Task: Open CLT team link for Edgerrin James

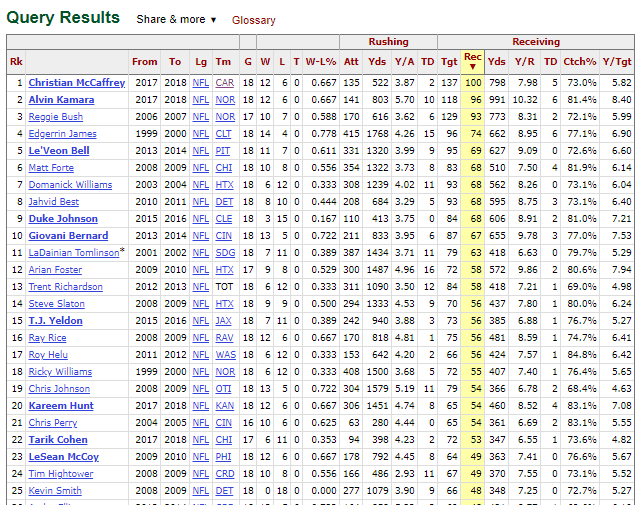Action: click(223, 134)
